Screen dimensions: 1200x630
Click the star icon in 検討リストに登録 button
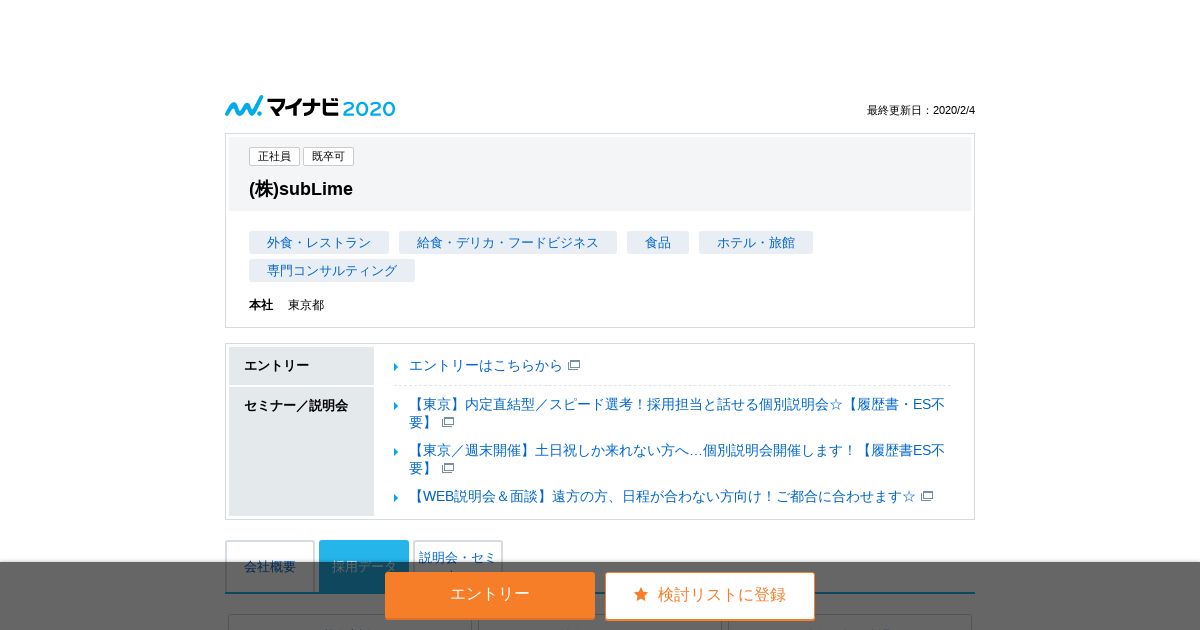[x=641, y=594]
